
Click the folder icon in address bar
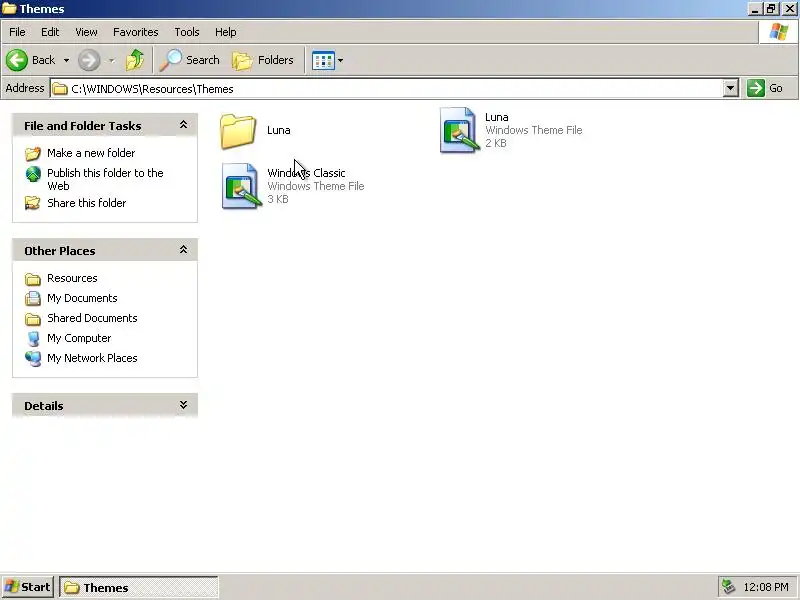pos(60,89)
